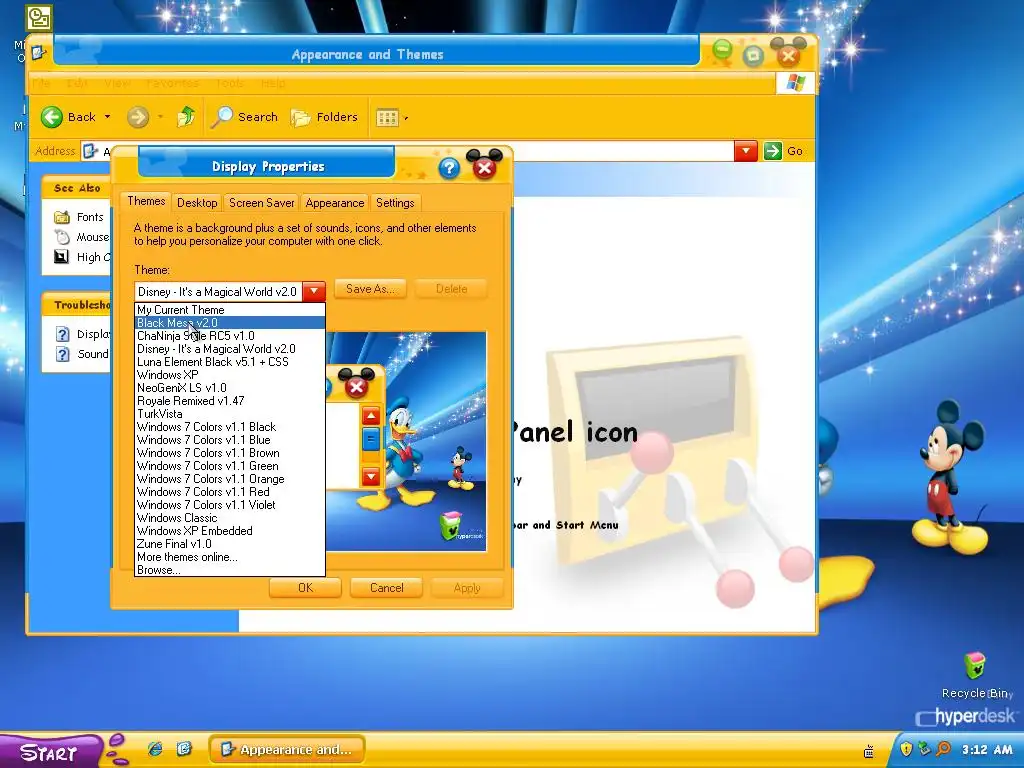Select the TurkVista theme
The width and height of the screenshot is (1024, 768).
(230, 414)
